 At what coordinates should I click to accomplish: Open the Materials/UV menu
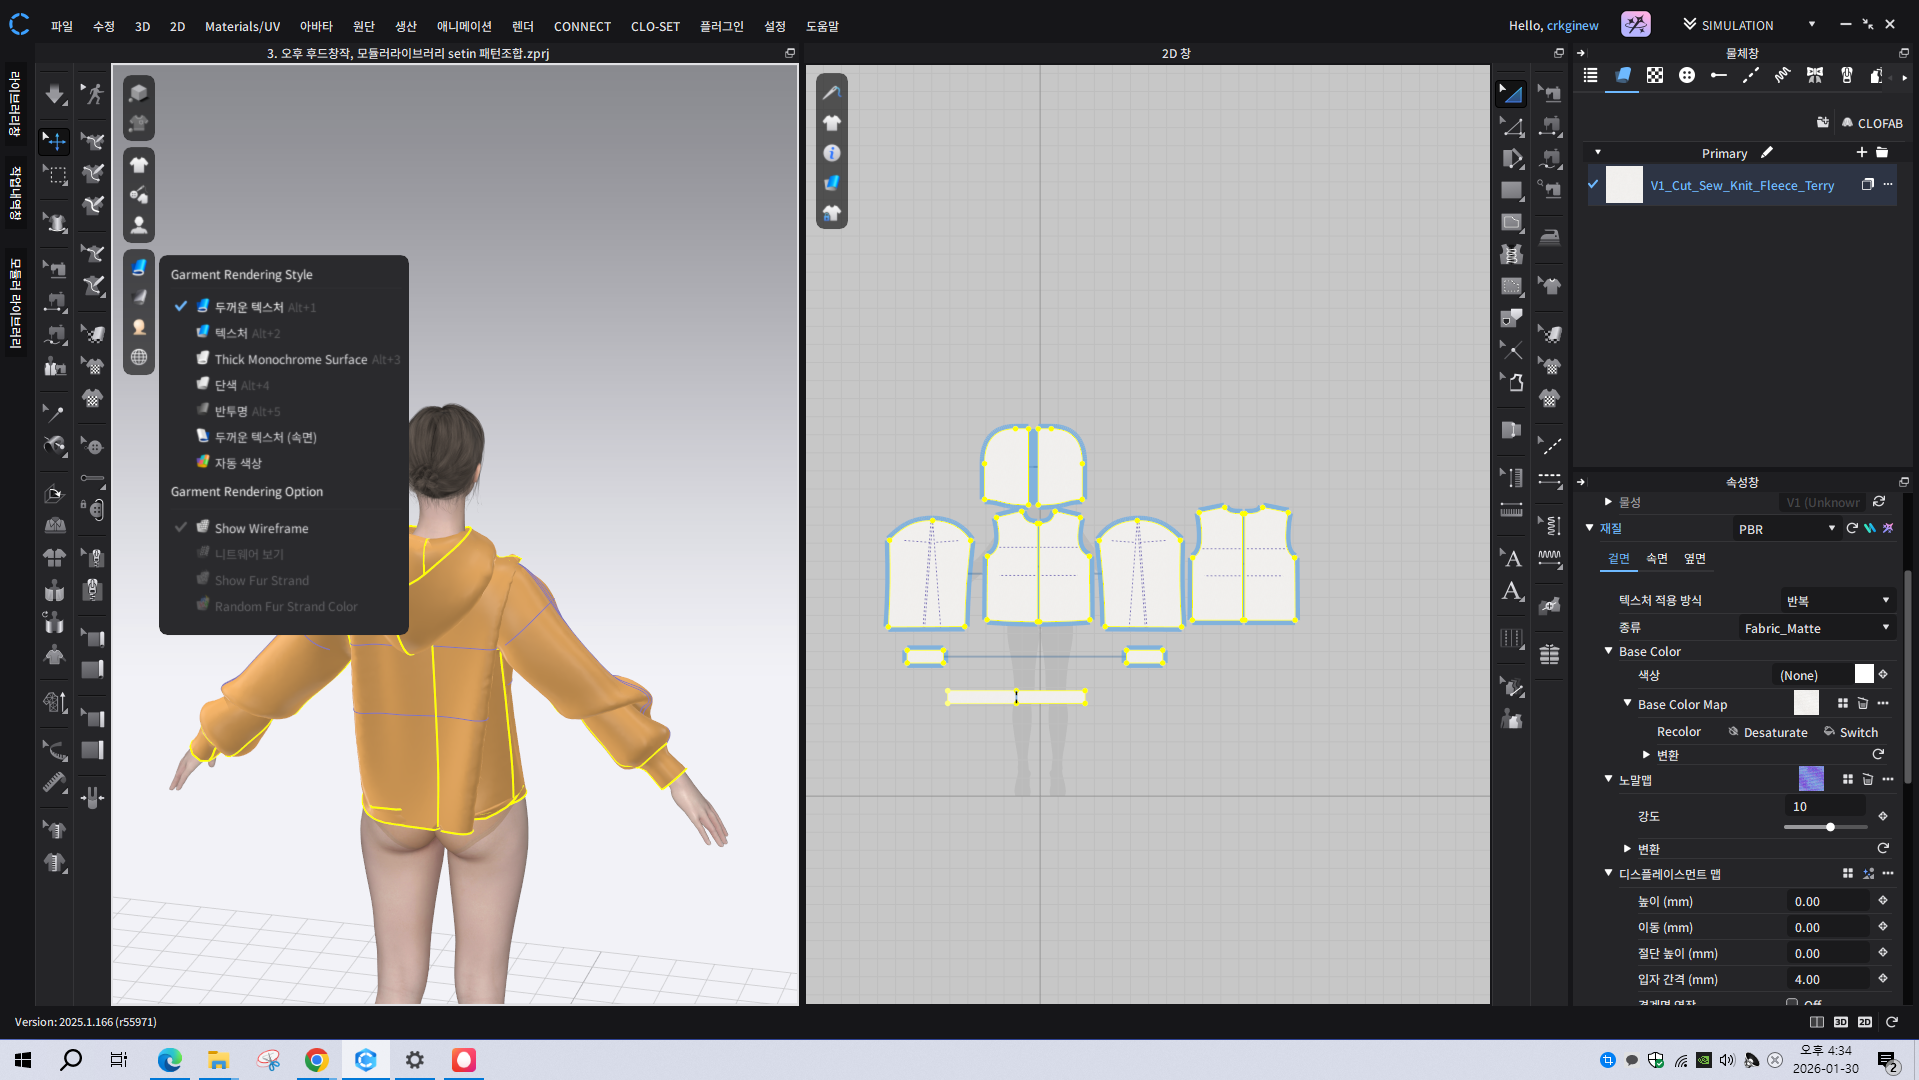(x=242, y=26)
